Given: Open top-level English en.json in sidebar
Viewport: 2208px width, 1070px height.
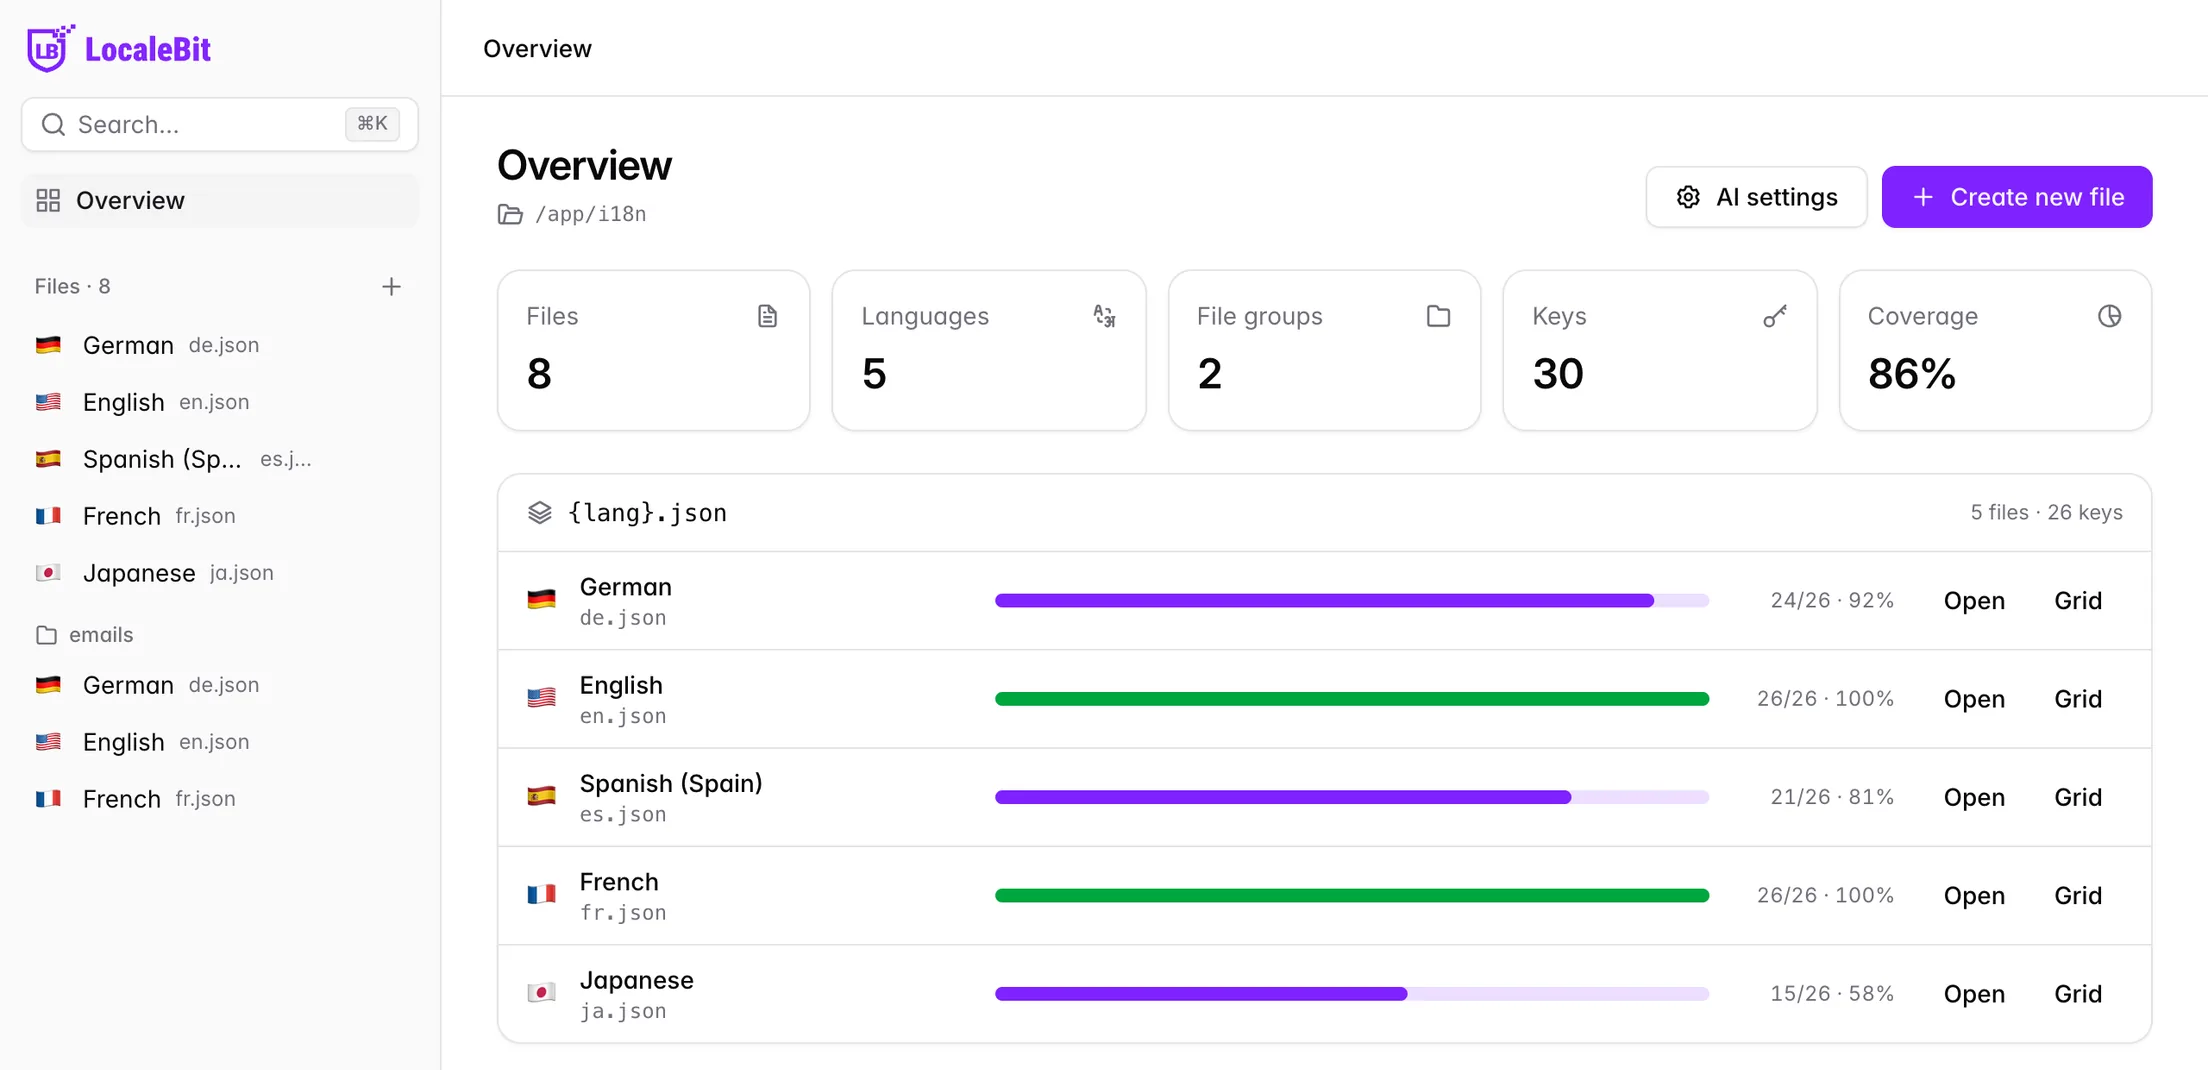Looking at the screenshot, I should coord(220,402).
